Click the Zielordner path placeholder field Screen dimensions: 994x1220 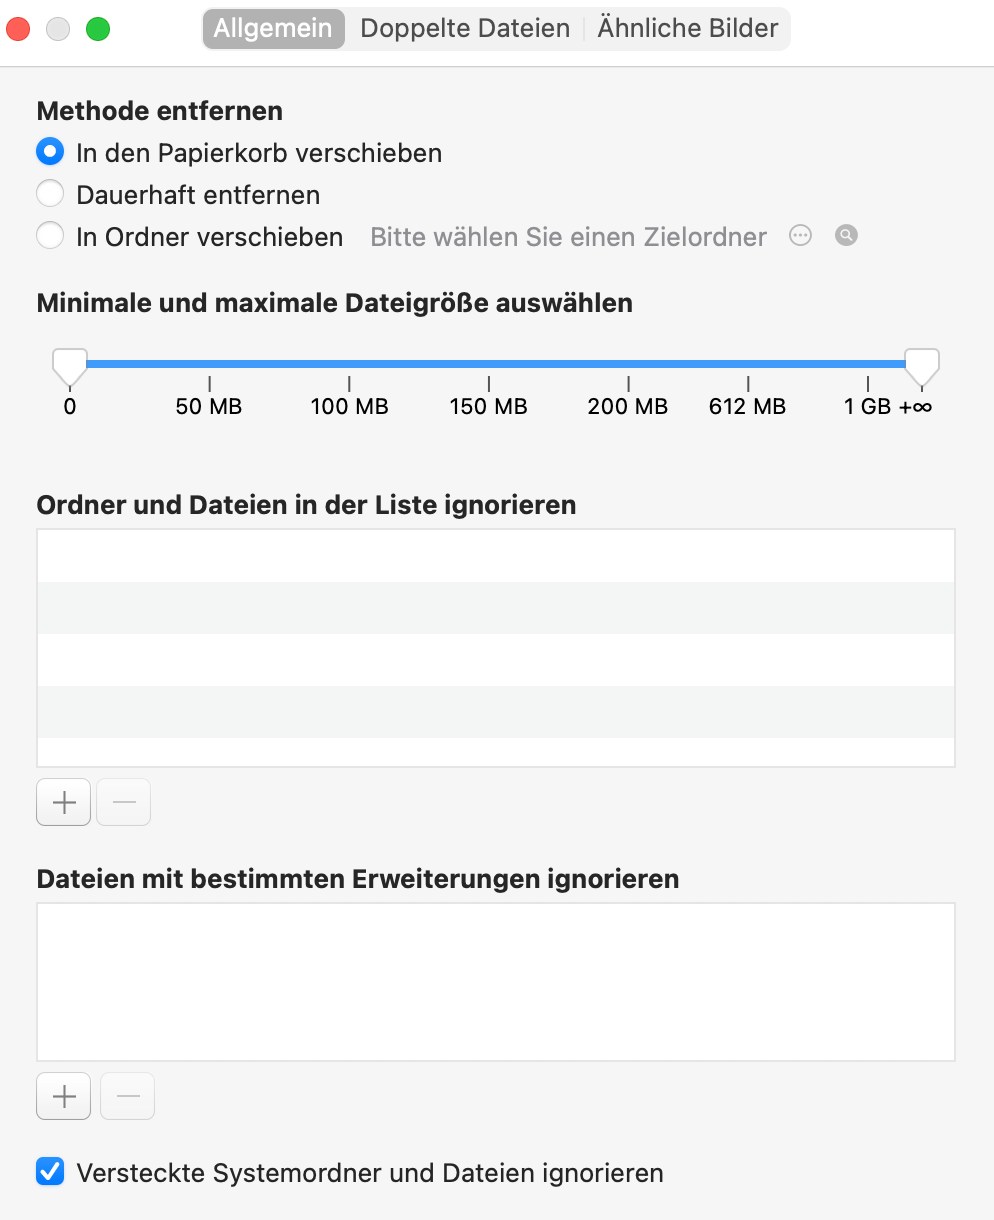568,237
